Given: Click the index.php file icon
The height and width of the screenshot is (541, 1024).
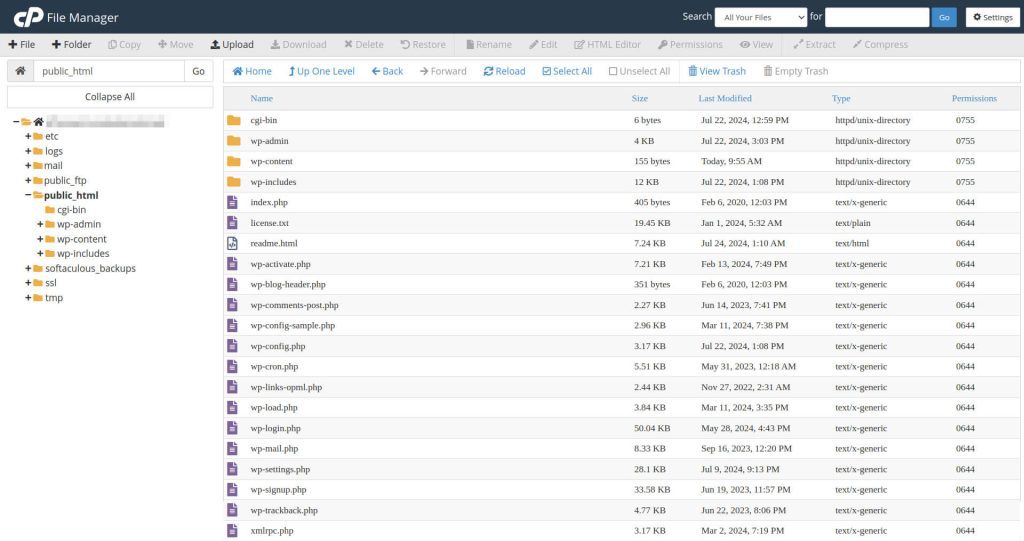Looking at the screenshot, I should [232, 203].
